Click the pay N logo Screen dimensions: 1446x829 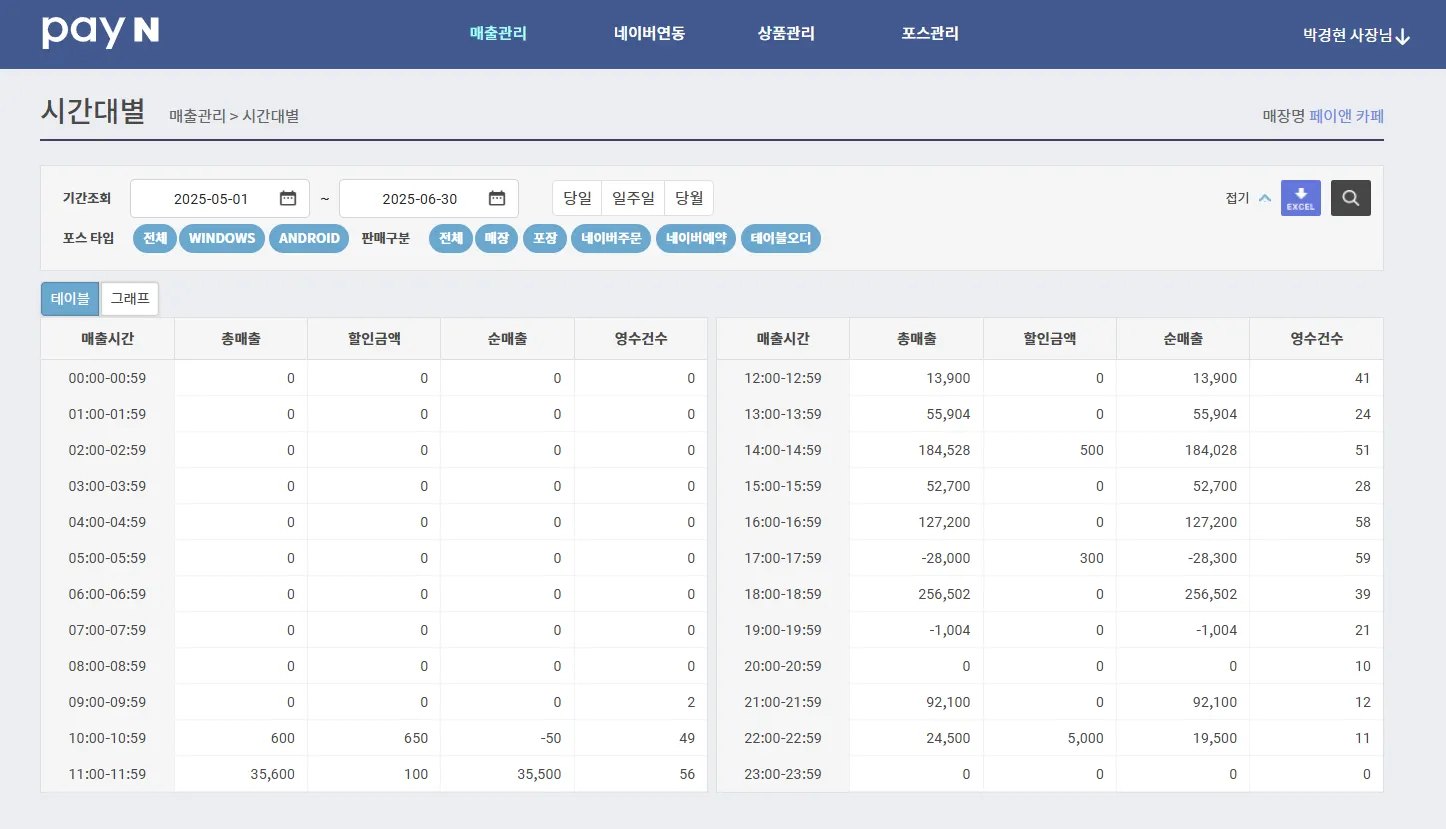(100, 32)
